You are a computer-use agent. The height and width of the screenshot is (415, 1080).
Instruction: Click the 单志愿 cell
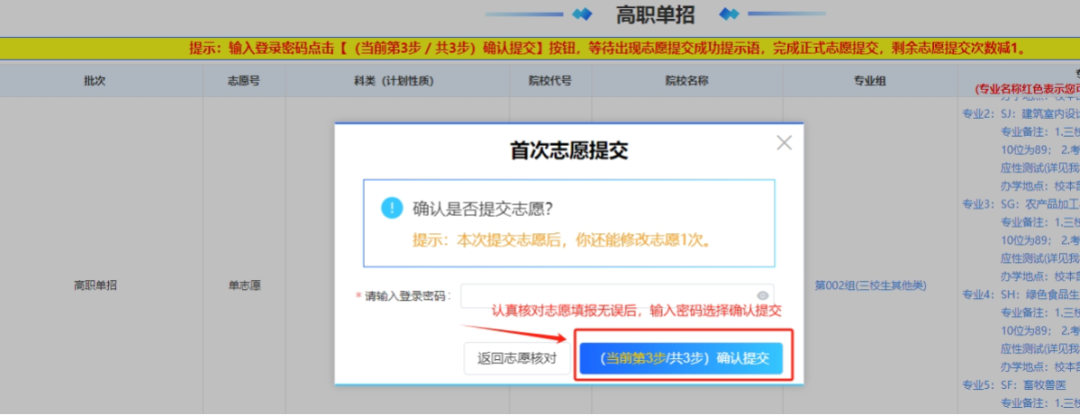click(x=244, y=285)
